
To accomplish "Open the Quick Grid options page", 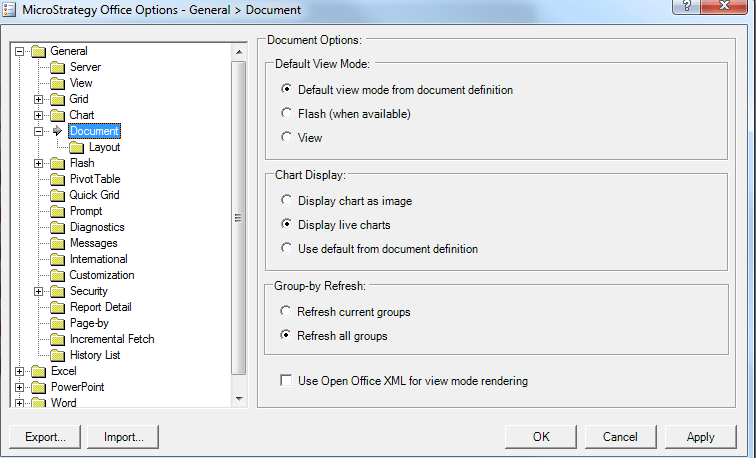I will (x=94, y=195).
